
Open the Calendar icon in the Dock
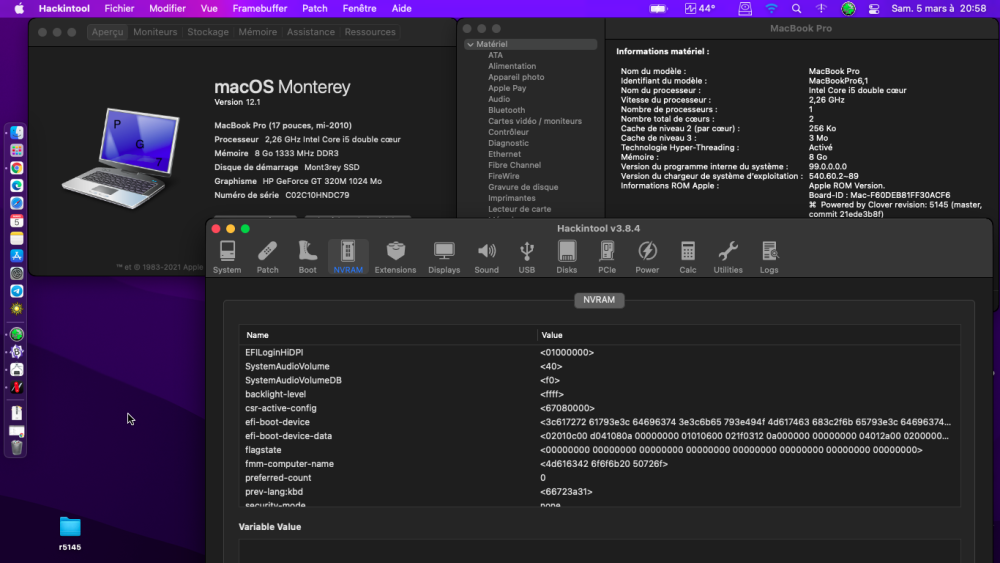pos(17,221)
